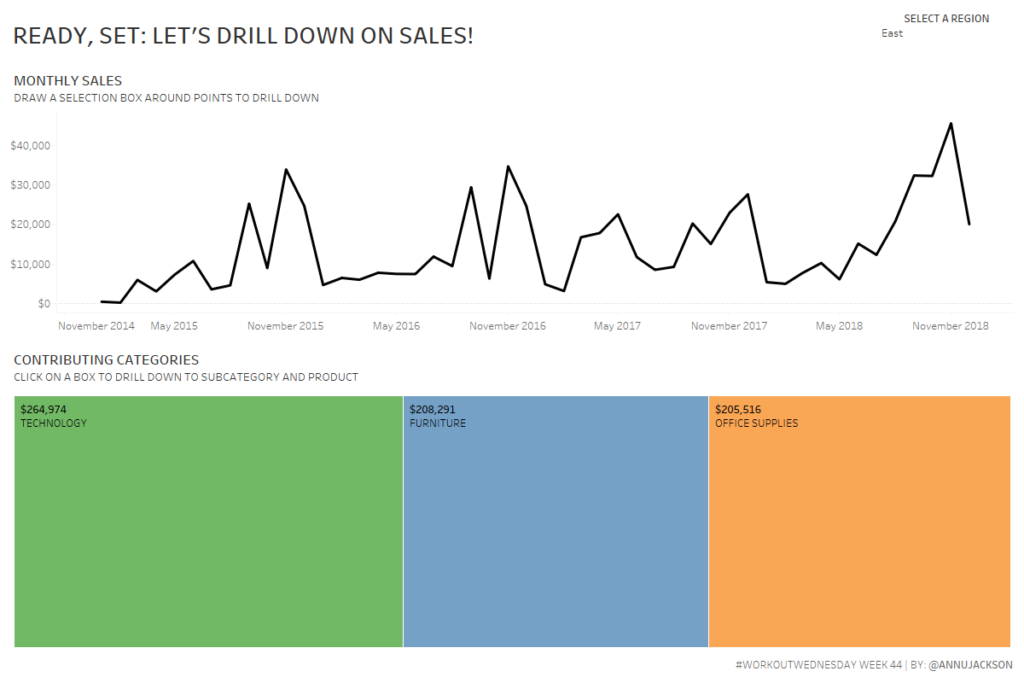Screen dimensions: 1024x683
Task: Click the $208,291 Furniture sales label
Action: pos(432,409)
